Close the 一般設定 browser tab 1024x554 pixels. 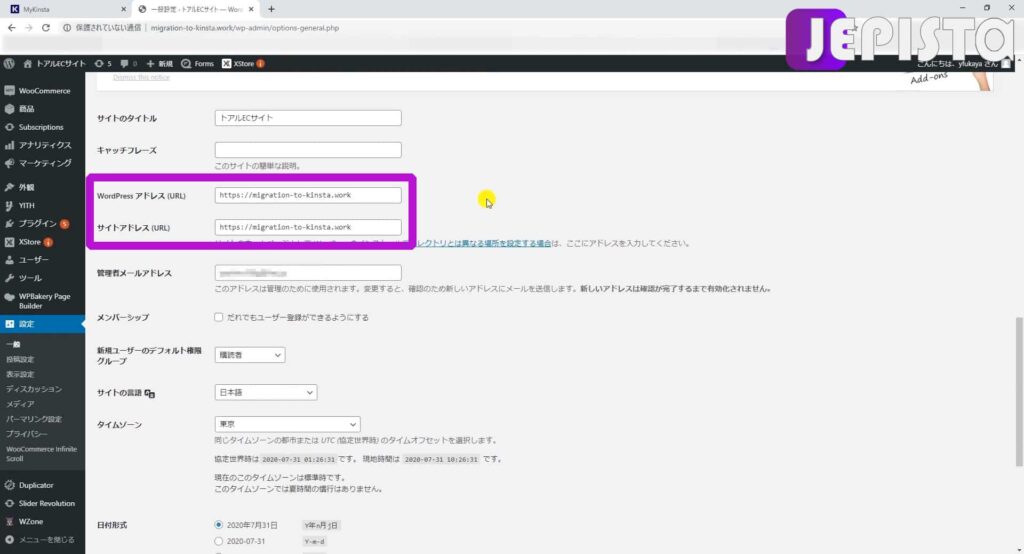[251, 9]
